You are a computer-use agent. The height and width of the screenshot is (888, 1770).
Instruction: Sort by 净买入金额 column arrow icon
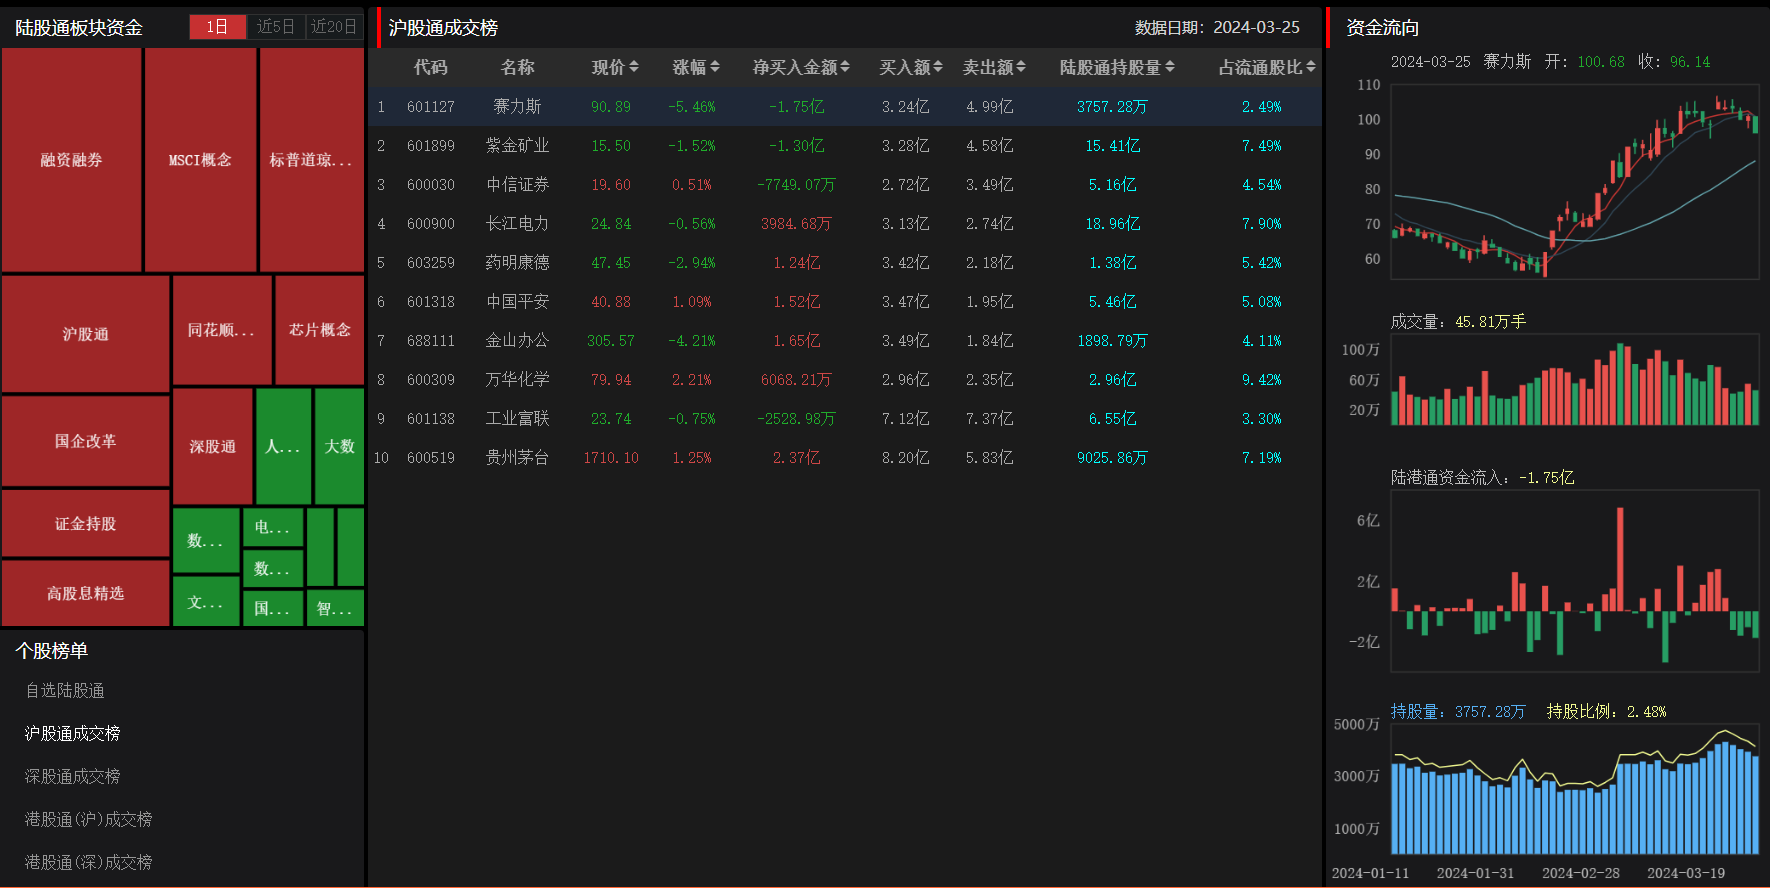[x=845, y=67]
